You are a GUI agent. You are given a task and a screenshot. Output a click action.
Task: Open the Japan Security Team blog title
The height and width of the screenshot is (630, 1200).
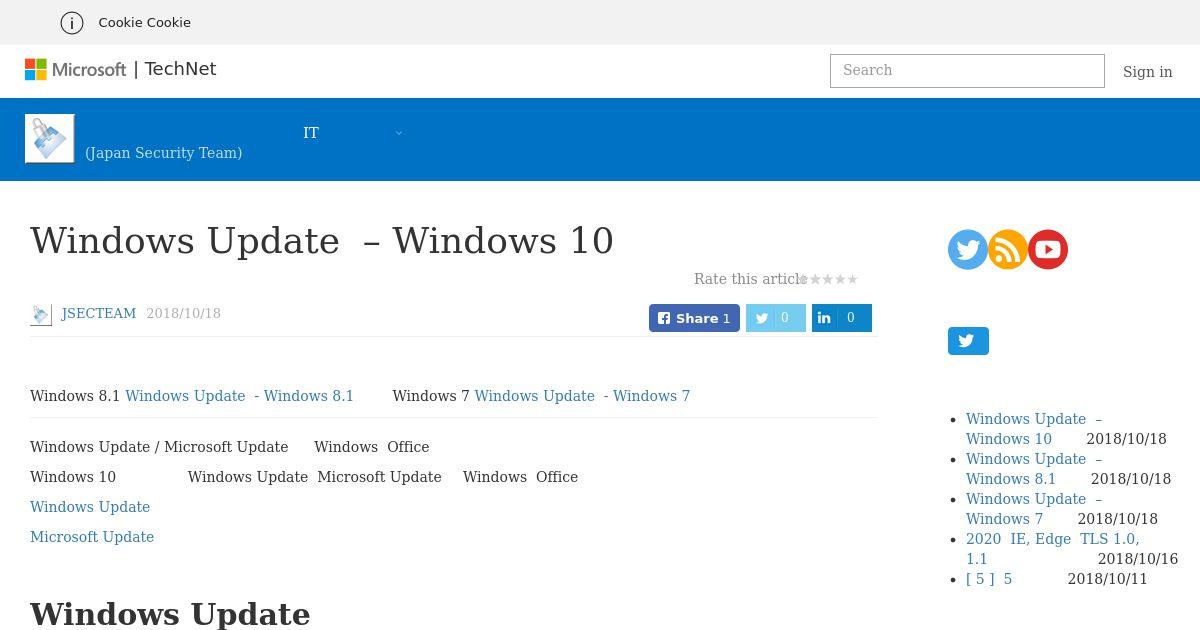point(164,153)
